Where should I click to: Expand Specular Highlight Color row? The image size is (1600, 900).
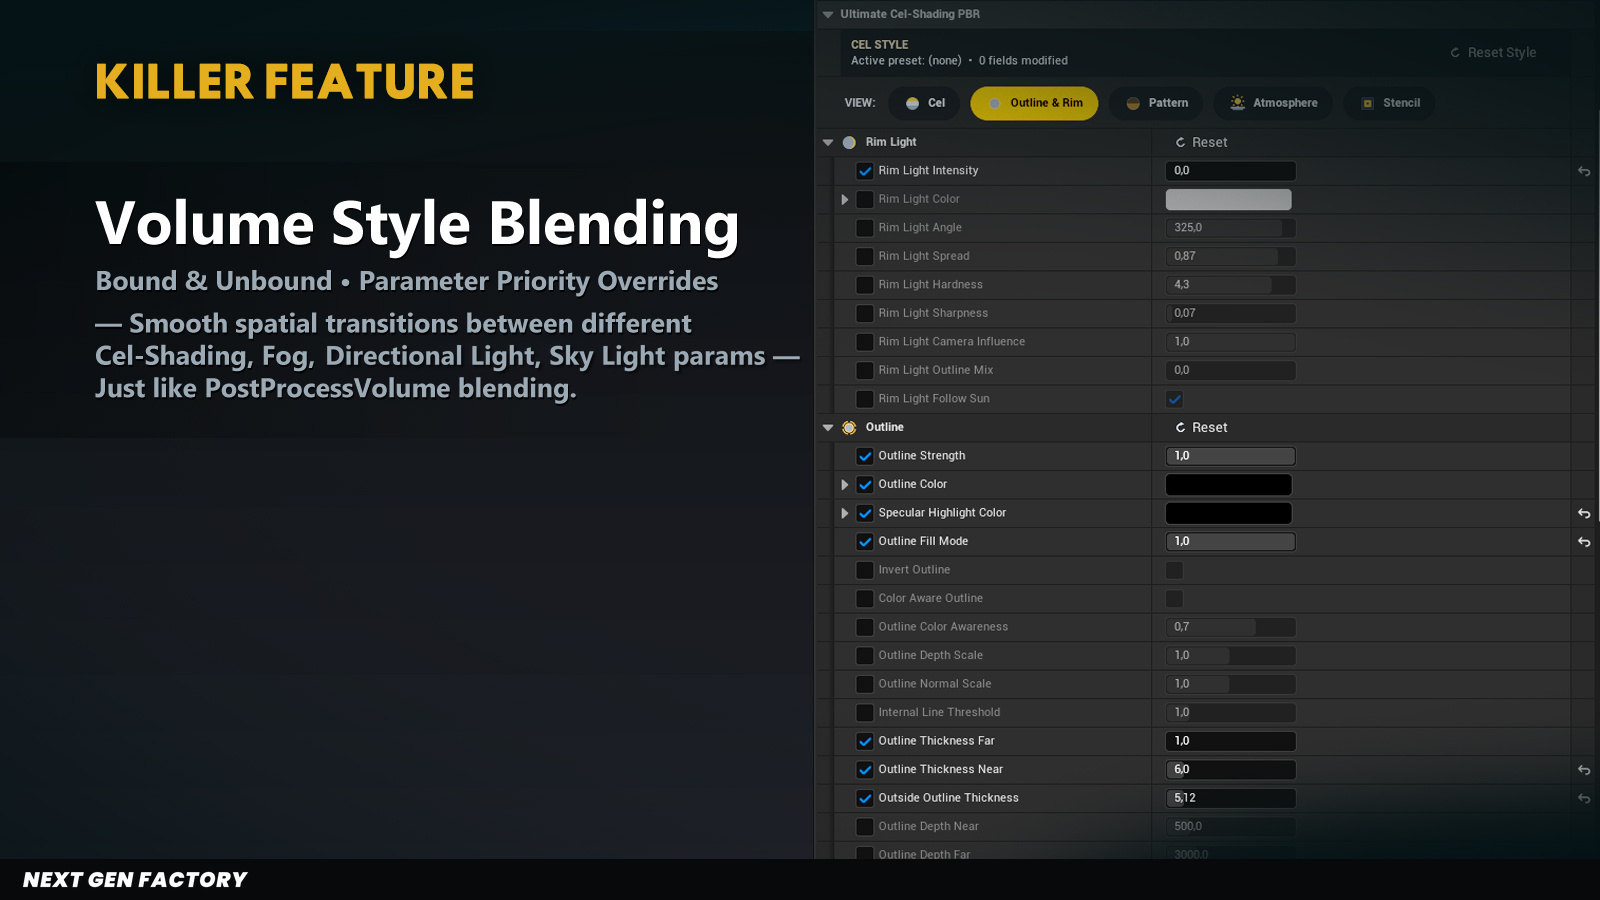click(845, 513)
